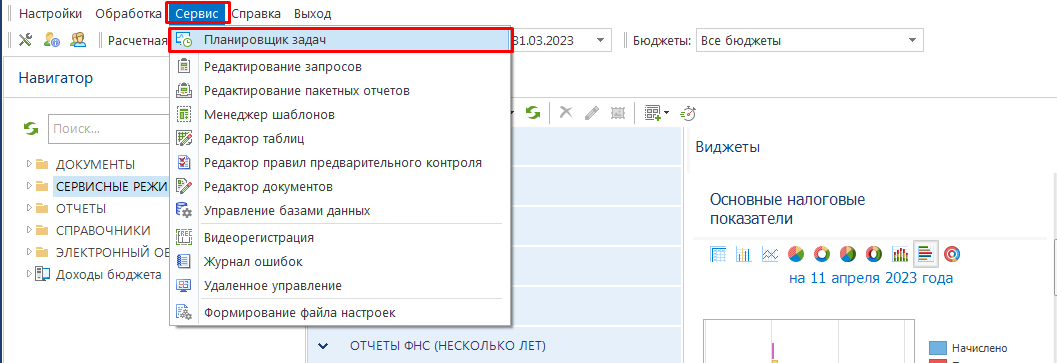Image resolution: width=1057 pixels, height=363 pixels.
Task: Open Редактор таблиц
Action: pos(341,139)
